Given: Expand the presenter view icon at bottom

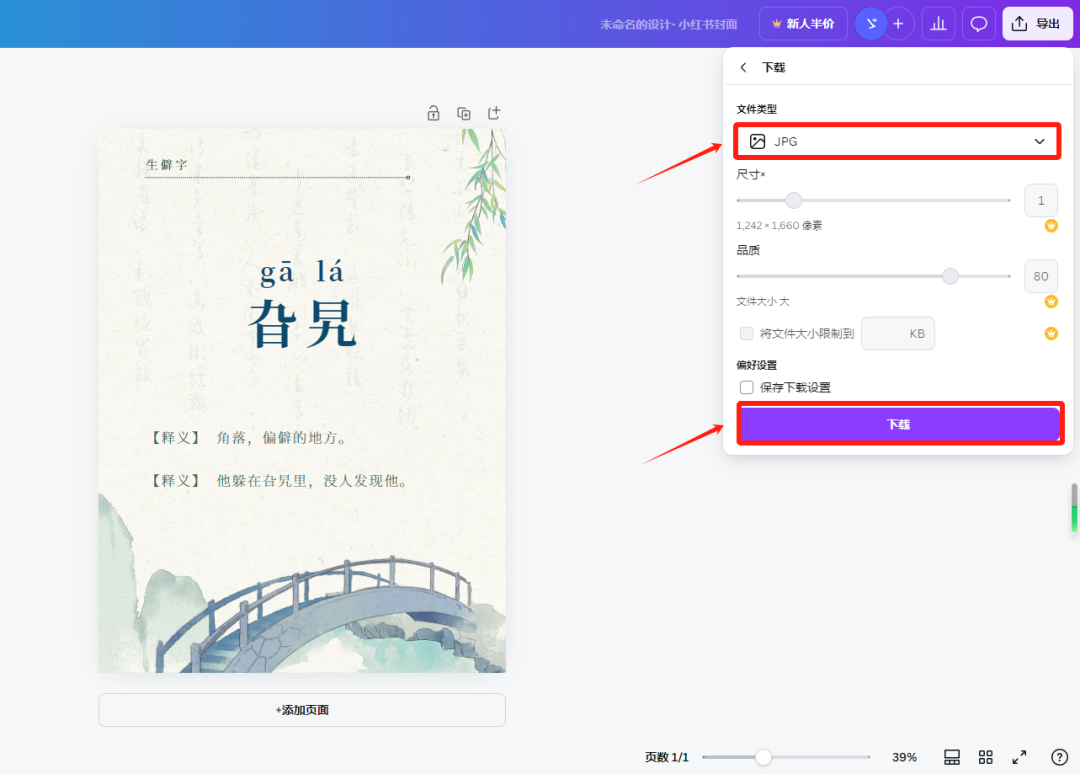Looking at the screenshot, I should (x=951, y=757).
